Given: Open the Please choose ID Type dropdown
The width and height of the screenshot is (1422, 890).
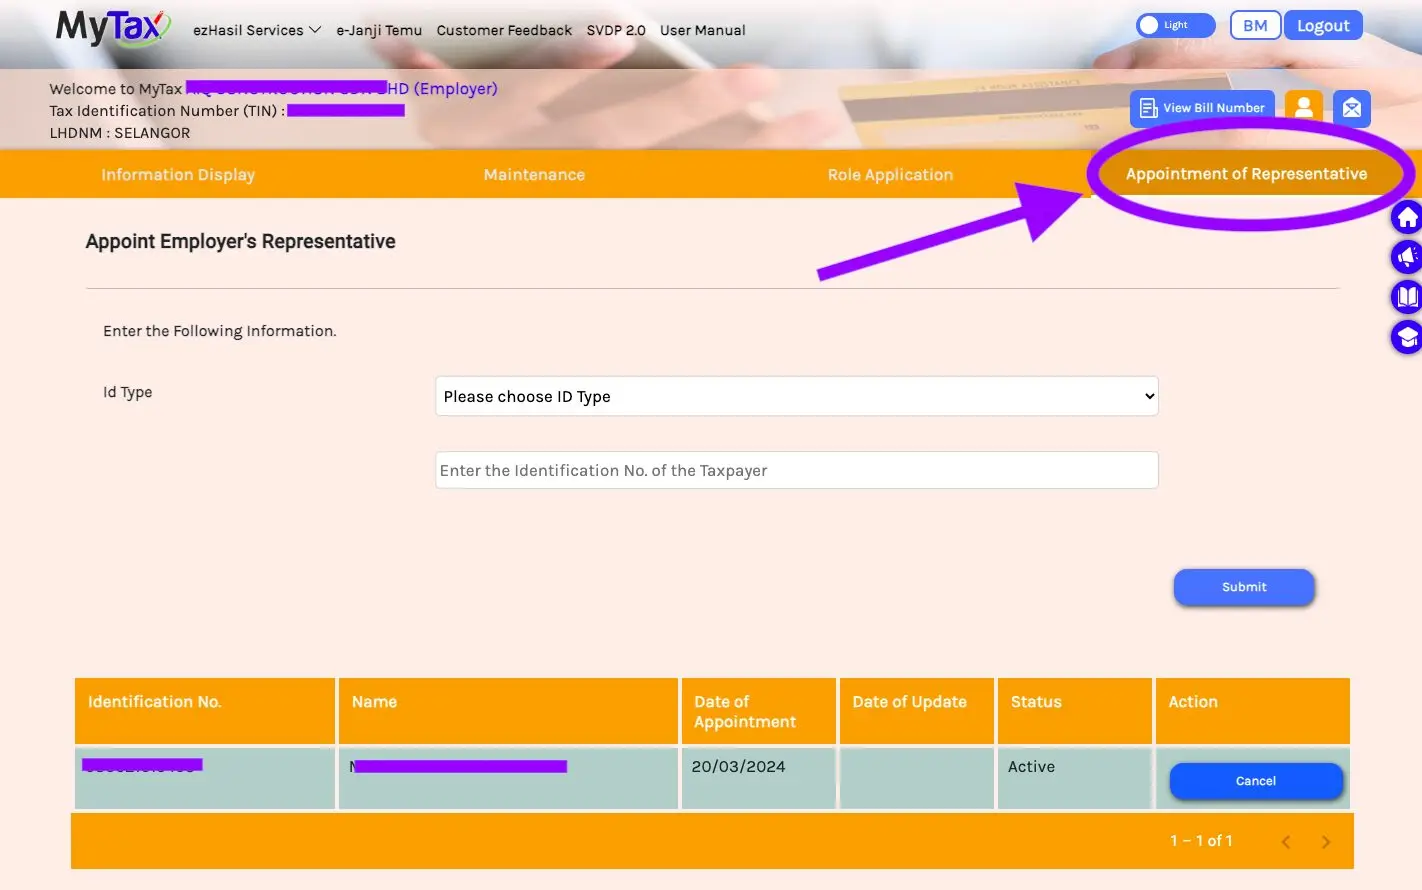Looking at the screenshot, I should 797,396.
